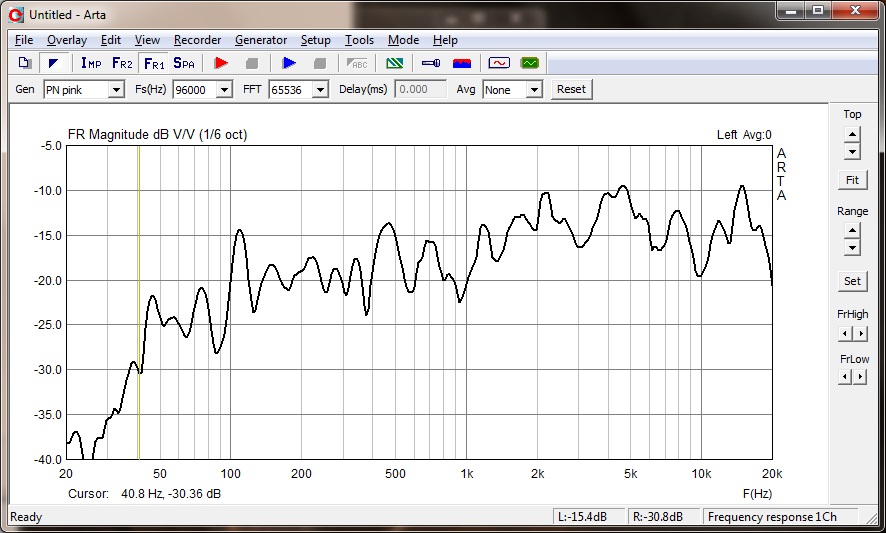Open the Mode menu

[403, 40]
